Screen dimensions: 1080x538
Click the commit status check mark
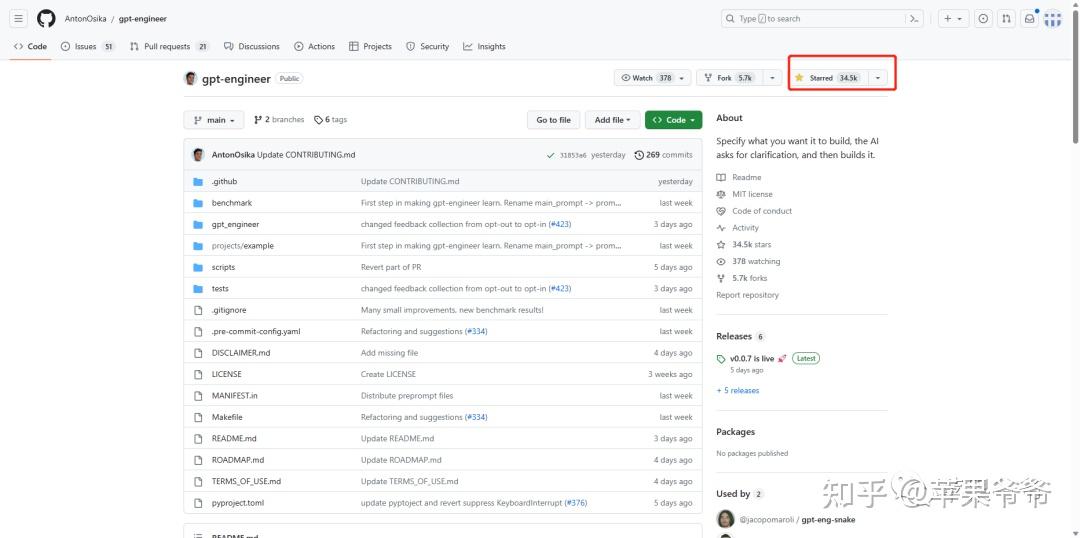pos(550,156)
